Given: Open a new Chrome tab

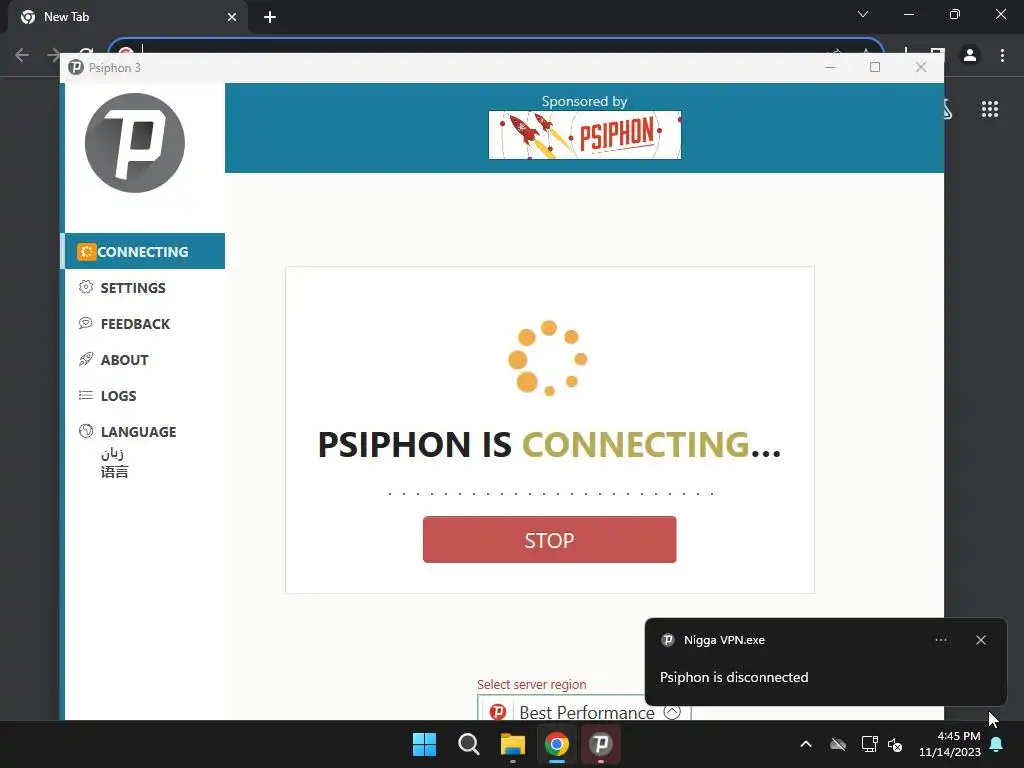Looking at the screenshot, I should click(270, 17).
